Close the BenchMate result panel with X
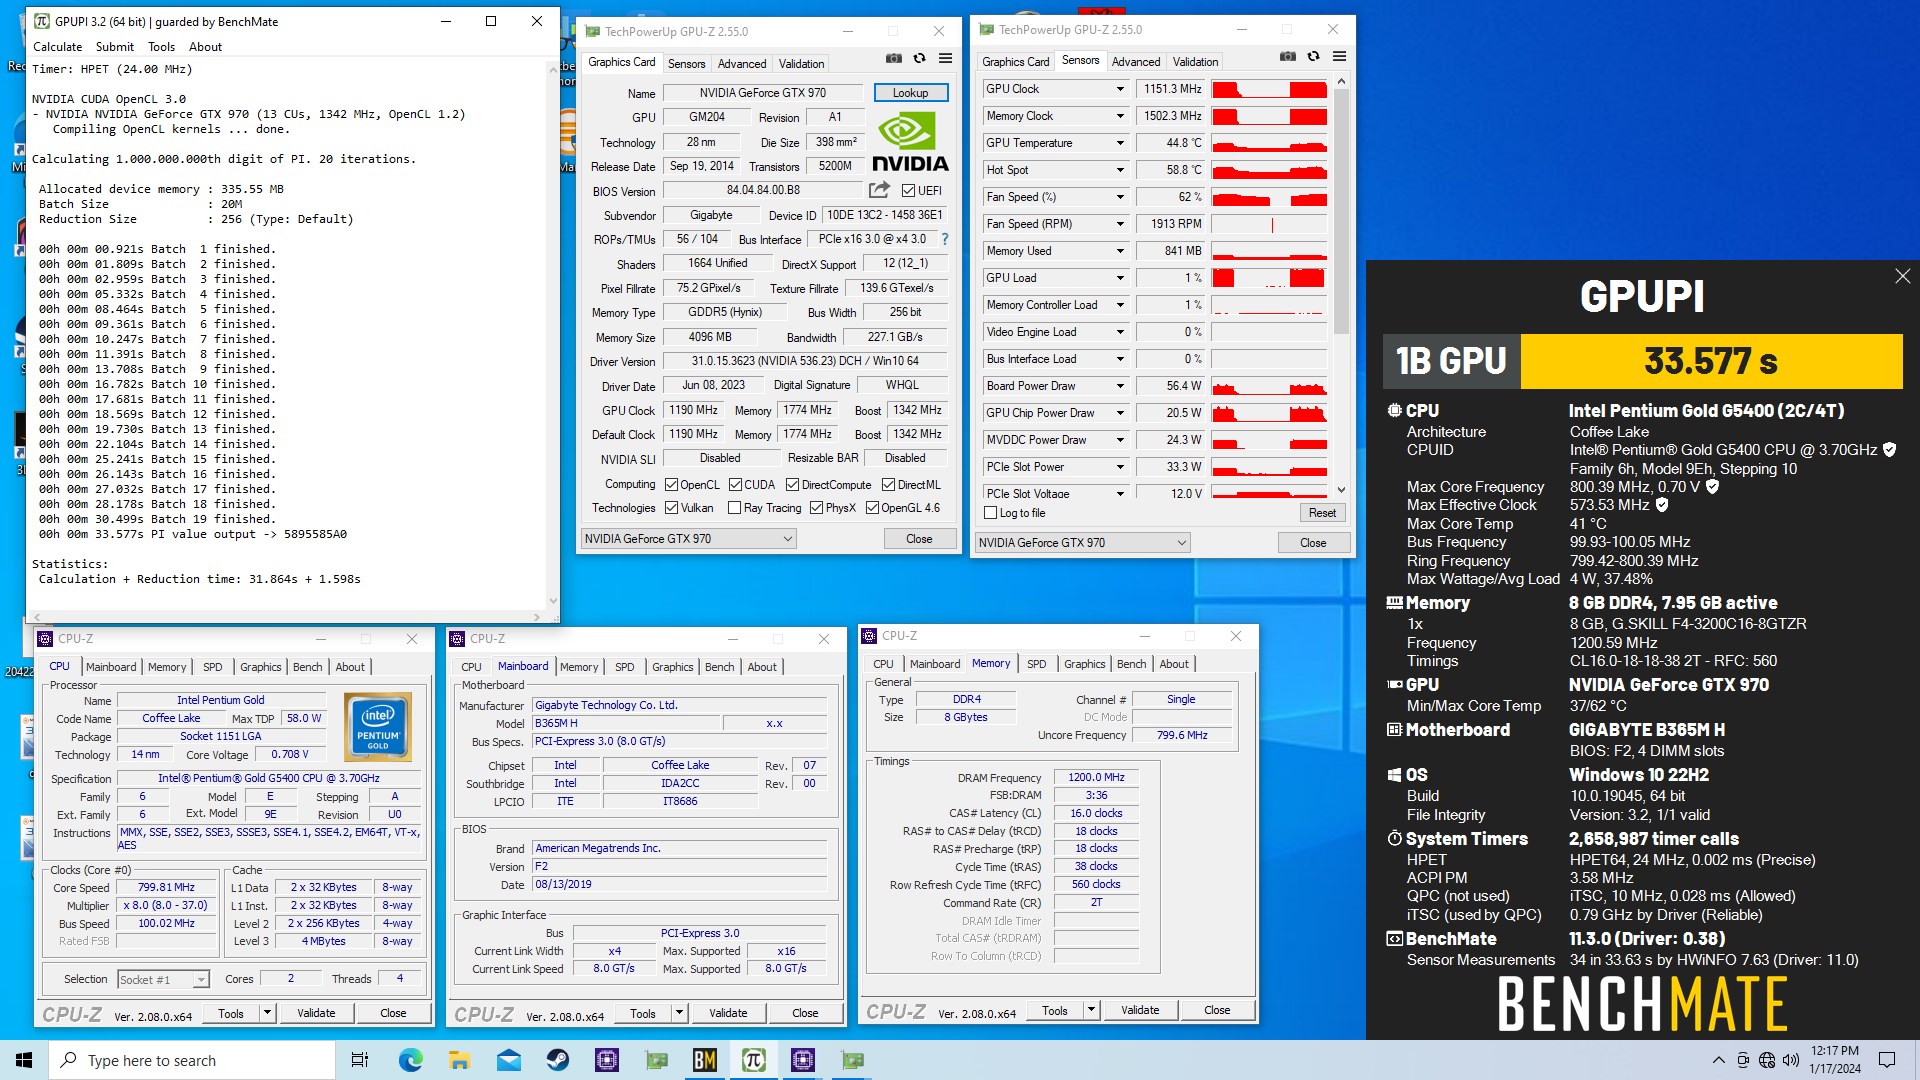 [x=1902, y=276]
